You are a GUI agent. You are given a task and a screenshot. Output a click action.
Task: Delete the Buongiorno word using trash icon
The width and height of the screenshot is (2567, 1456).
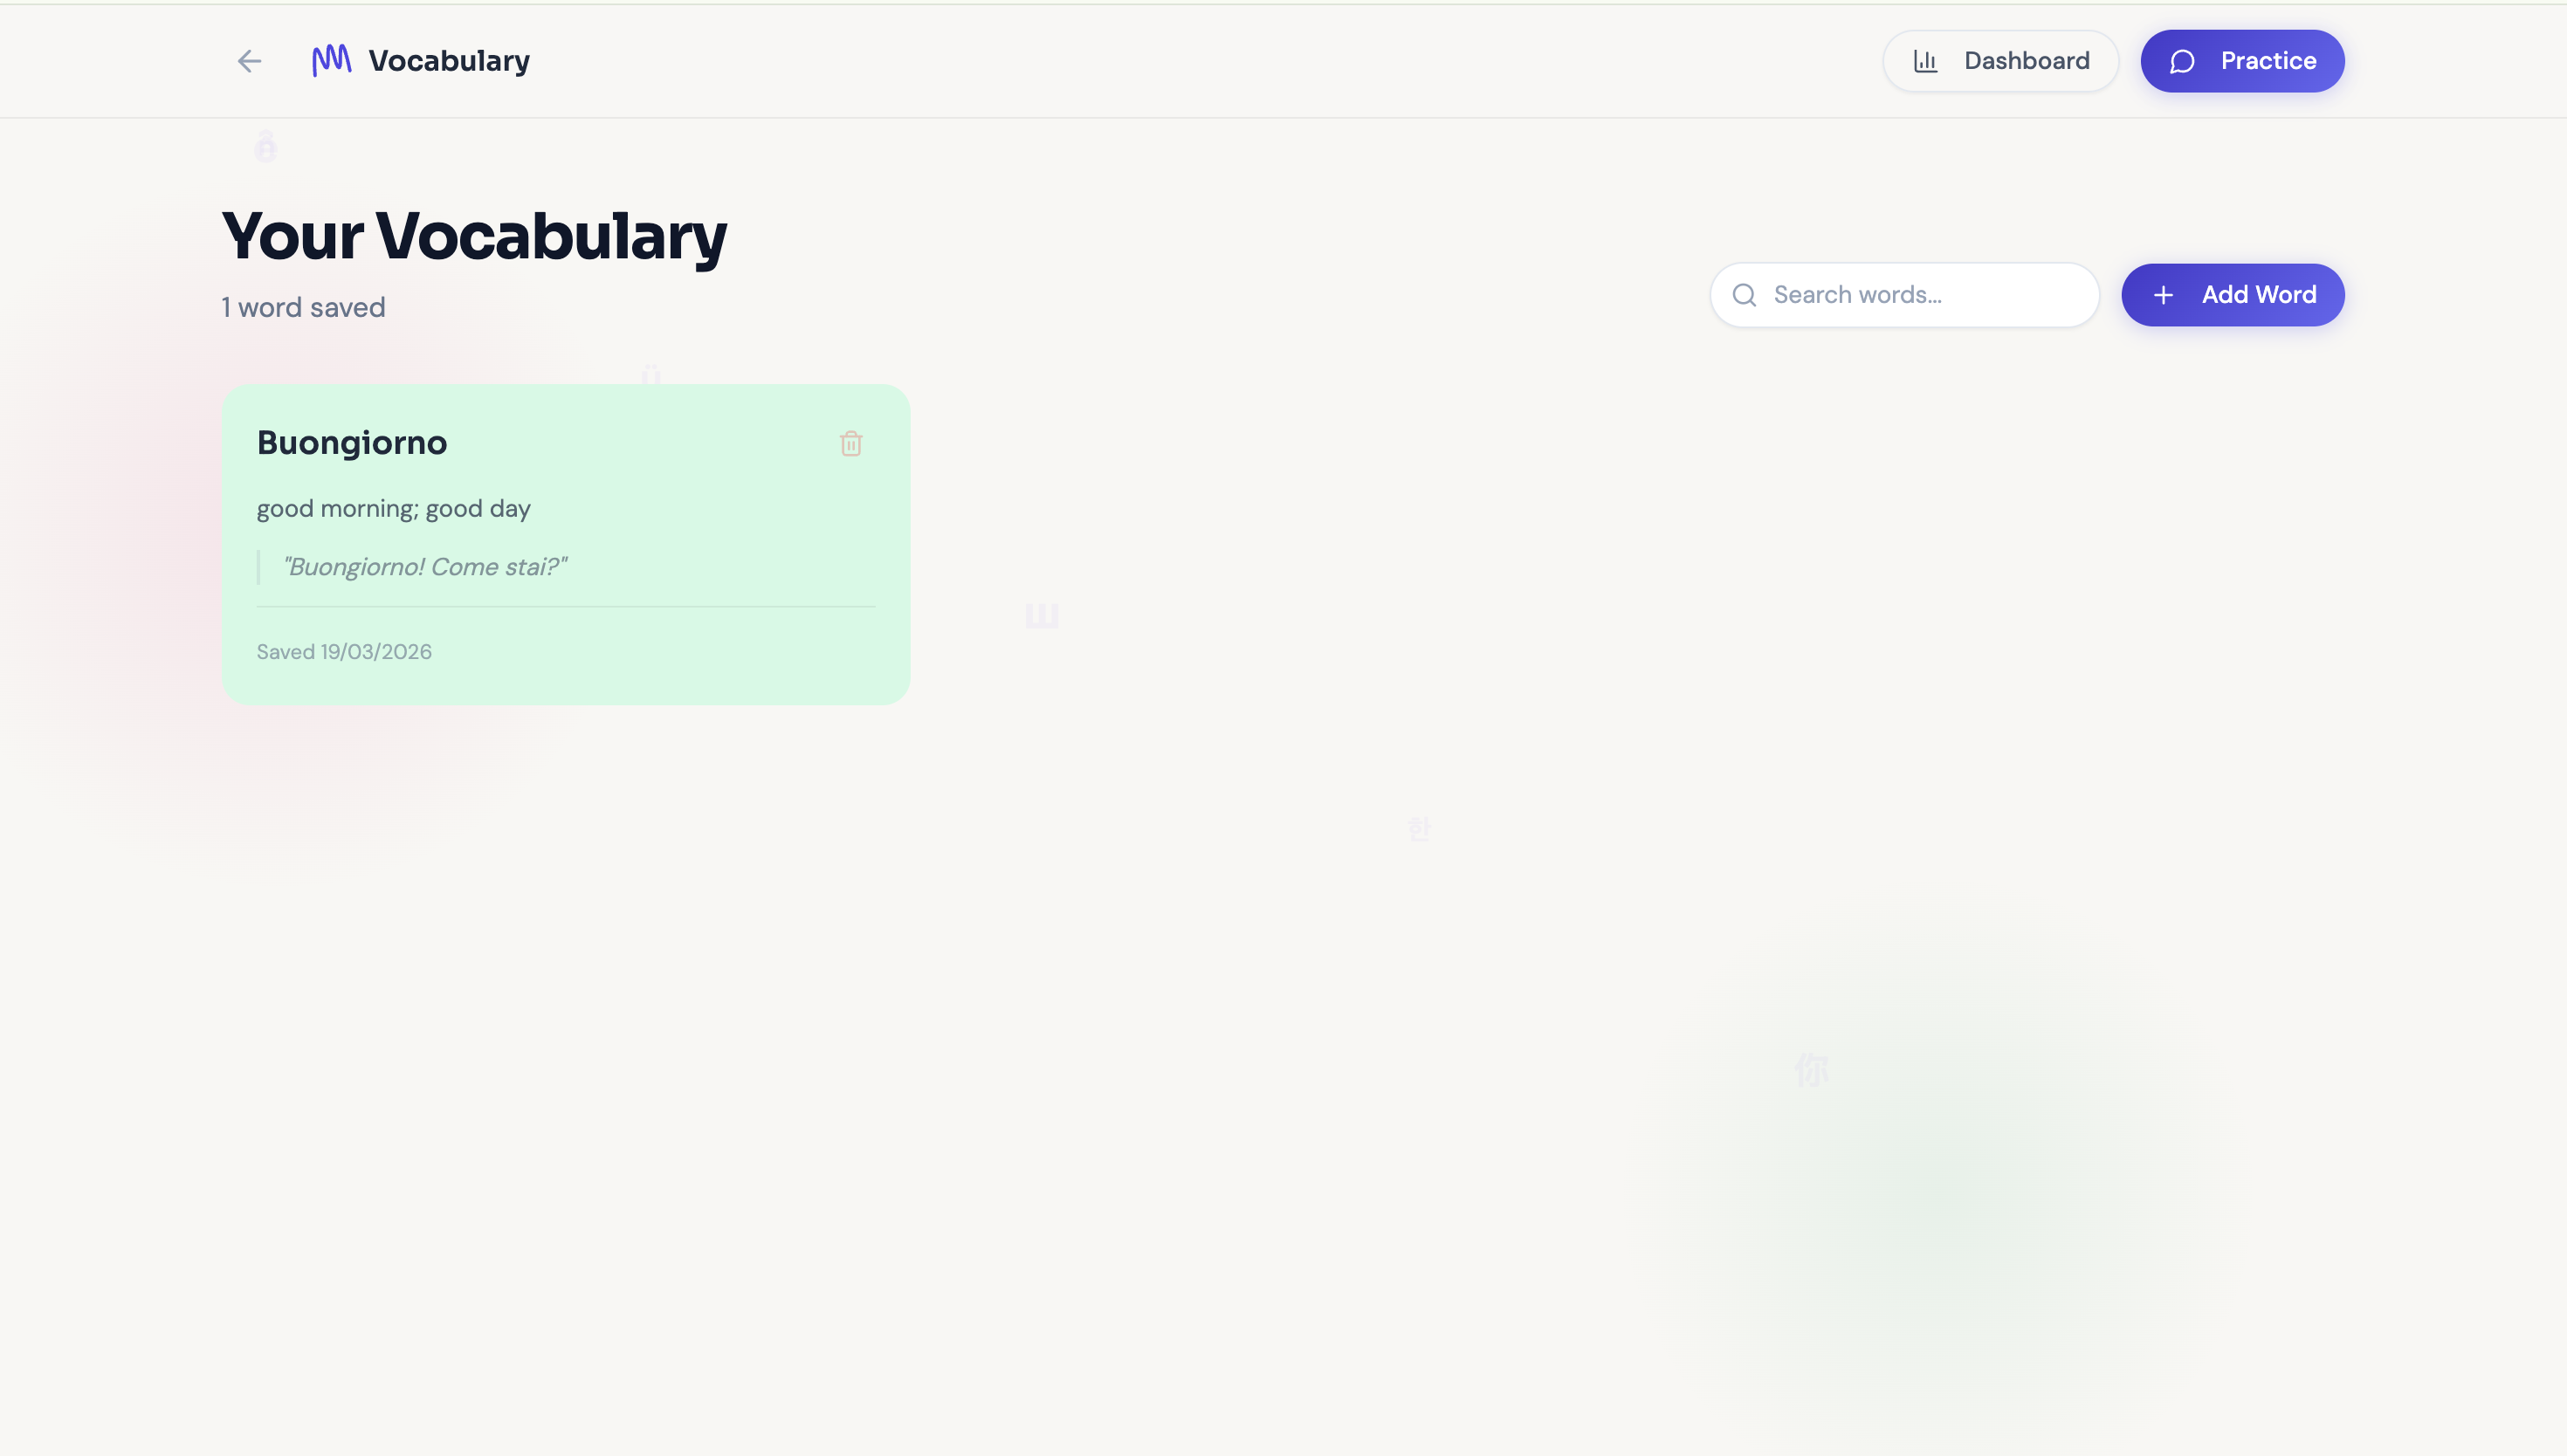pyautogui.click(x=851, y=443)
